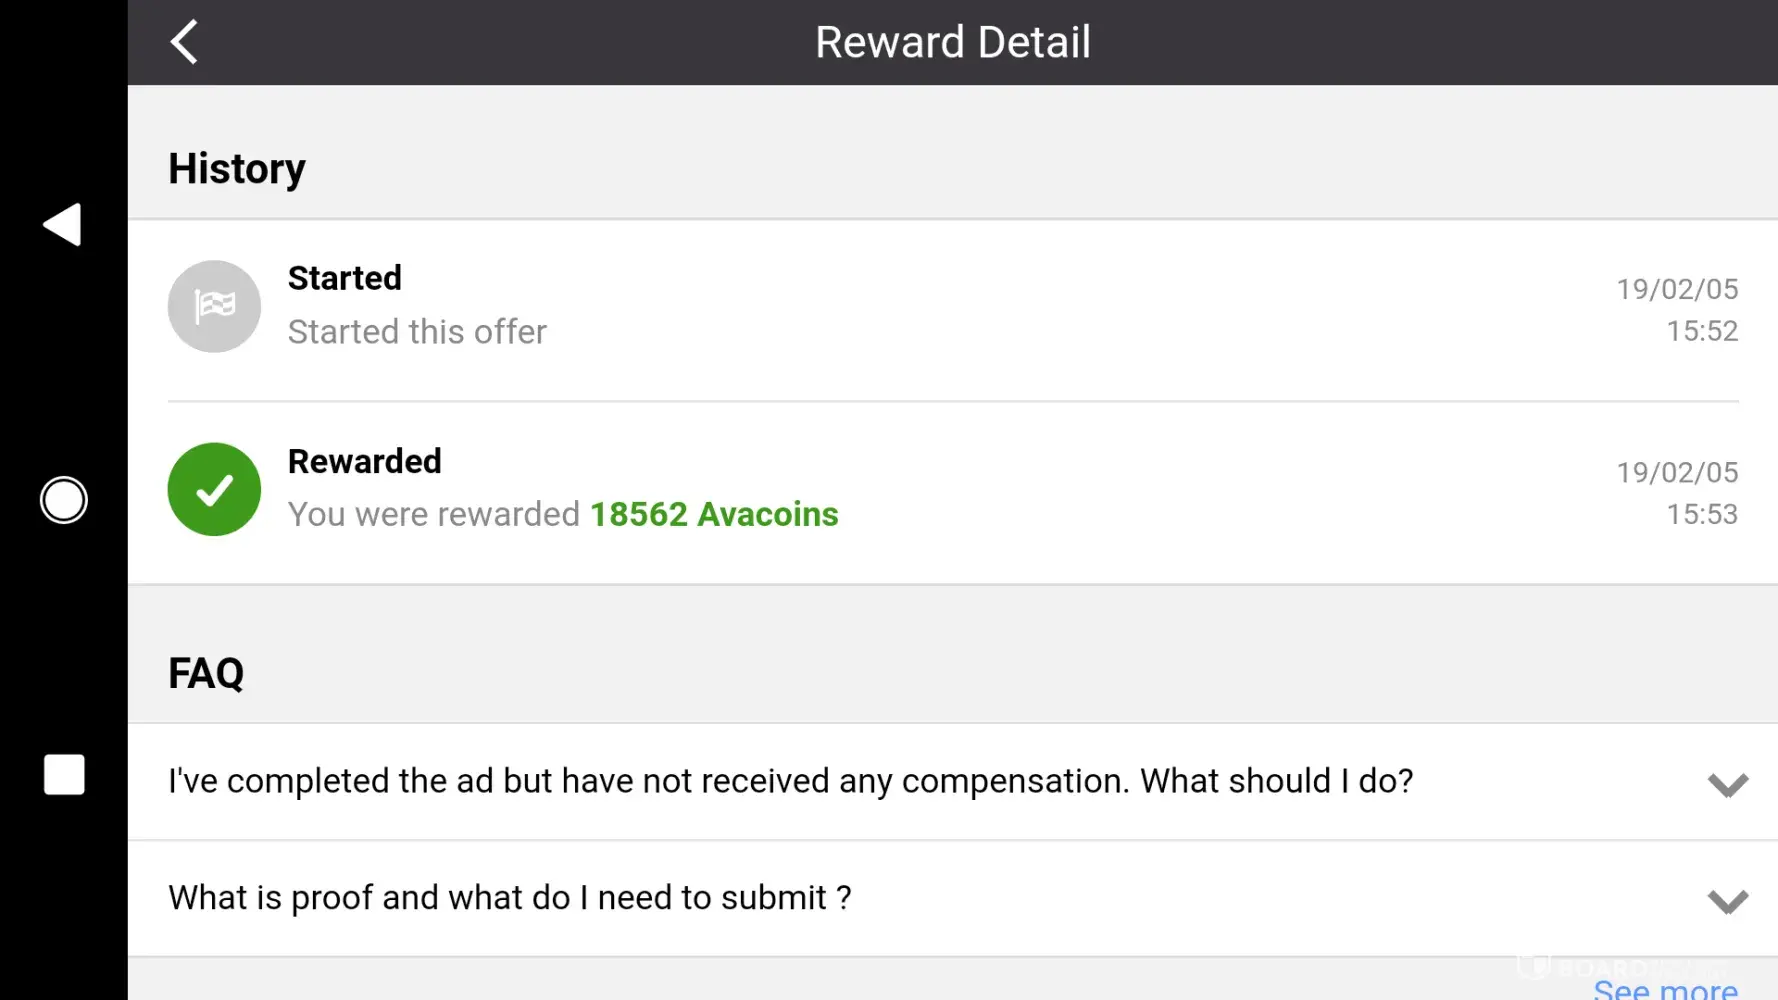The width and height of the screenshot is (1778, 1000).
Task: Click the green checkmark Rewarded icon
Action: 214,489
